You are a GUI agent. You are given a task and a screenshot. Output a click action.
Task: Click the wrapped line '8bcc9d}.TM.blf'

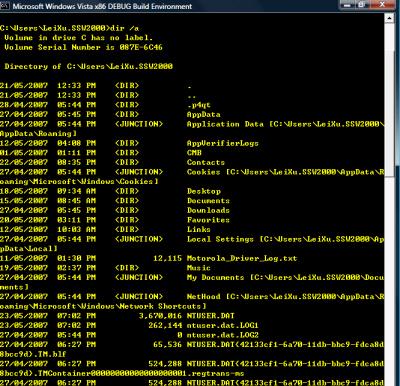(33, 354)
